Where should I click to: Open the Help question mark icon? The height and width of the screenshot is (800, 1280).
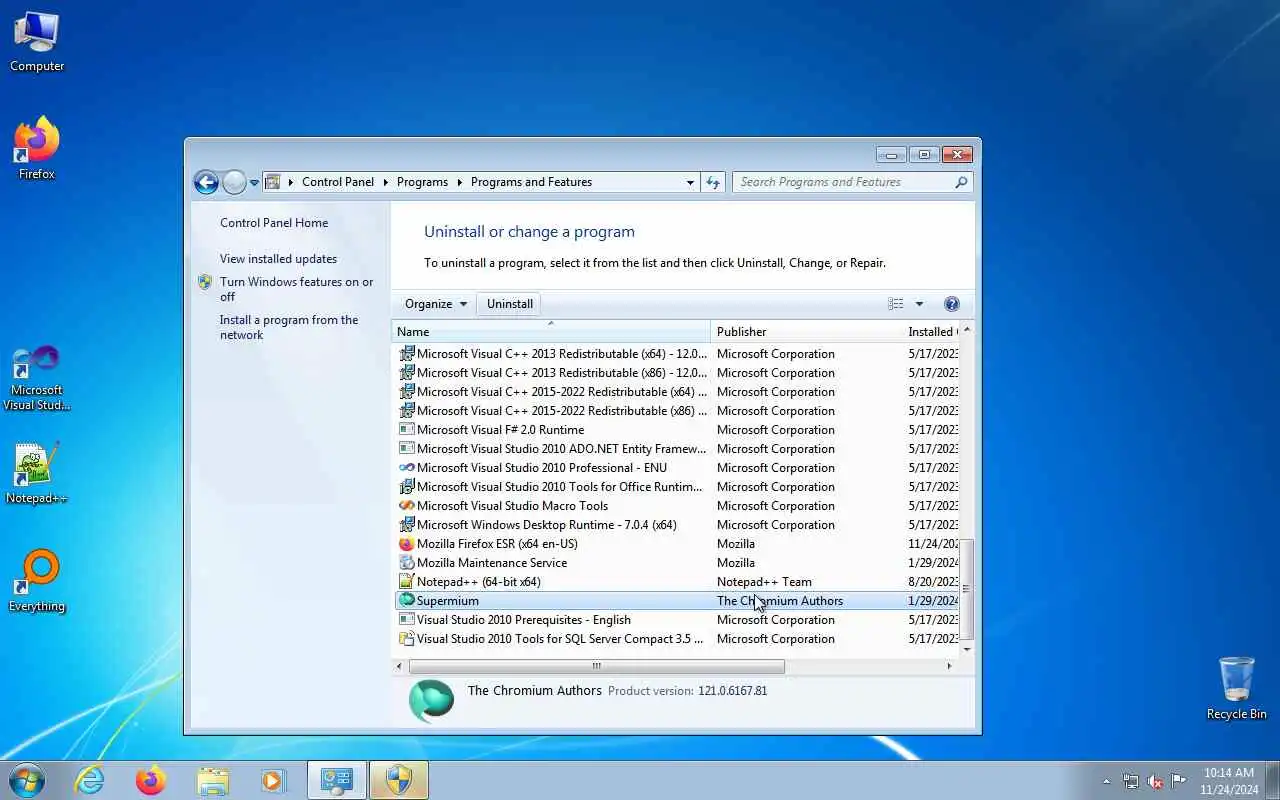pyautogui.click(x=952, y=304)
